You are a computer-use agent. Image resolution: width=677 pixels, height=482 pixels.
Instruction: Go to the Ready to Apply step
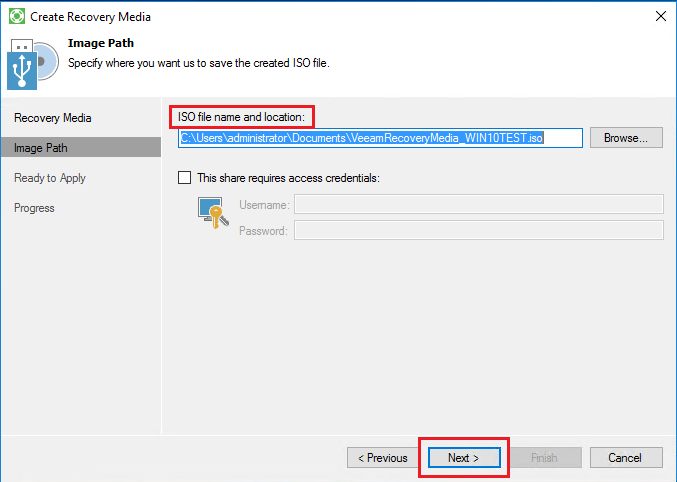(50, 178)
